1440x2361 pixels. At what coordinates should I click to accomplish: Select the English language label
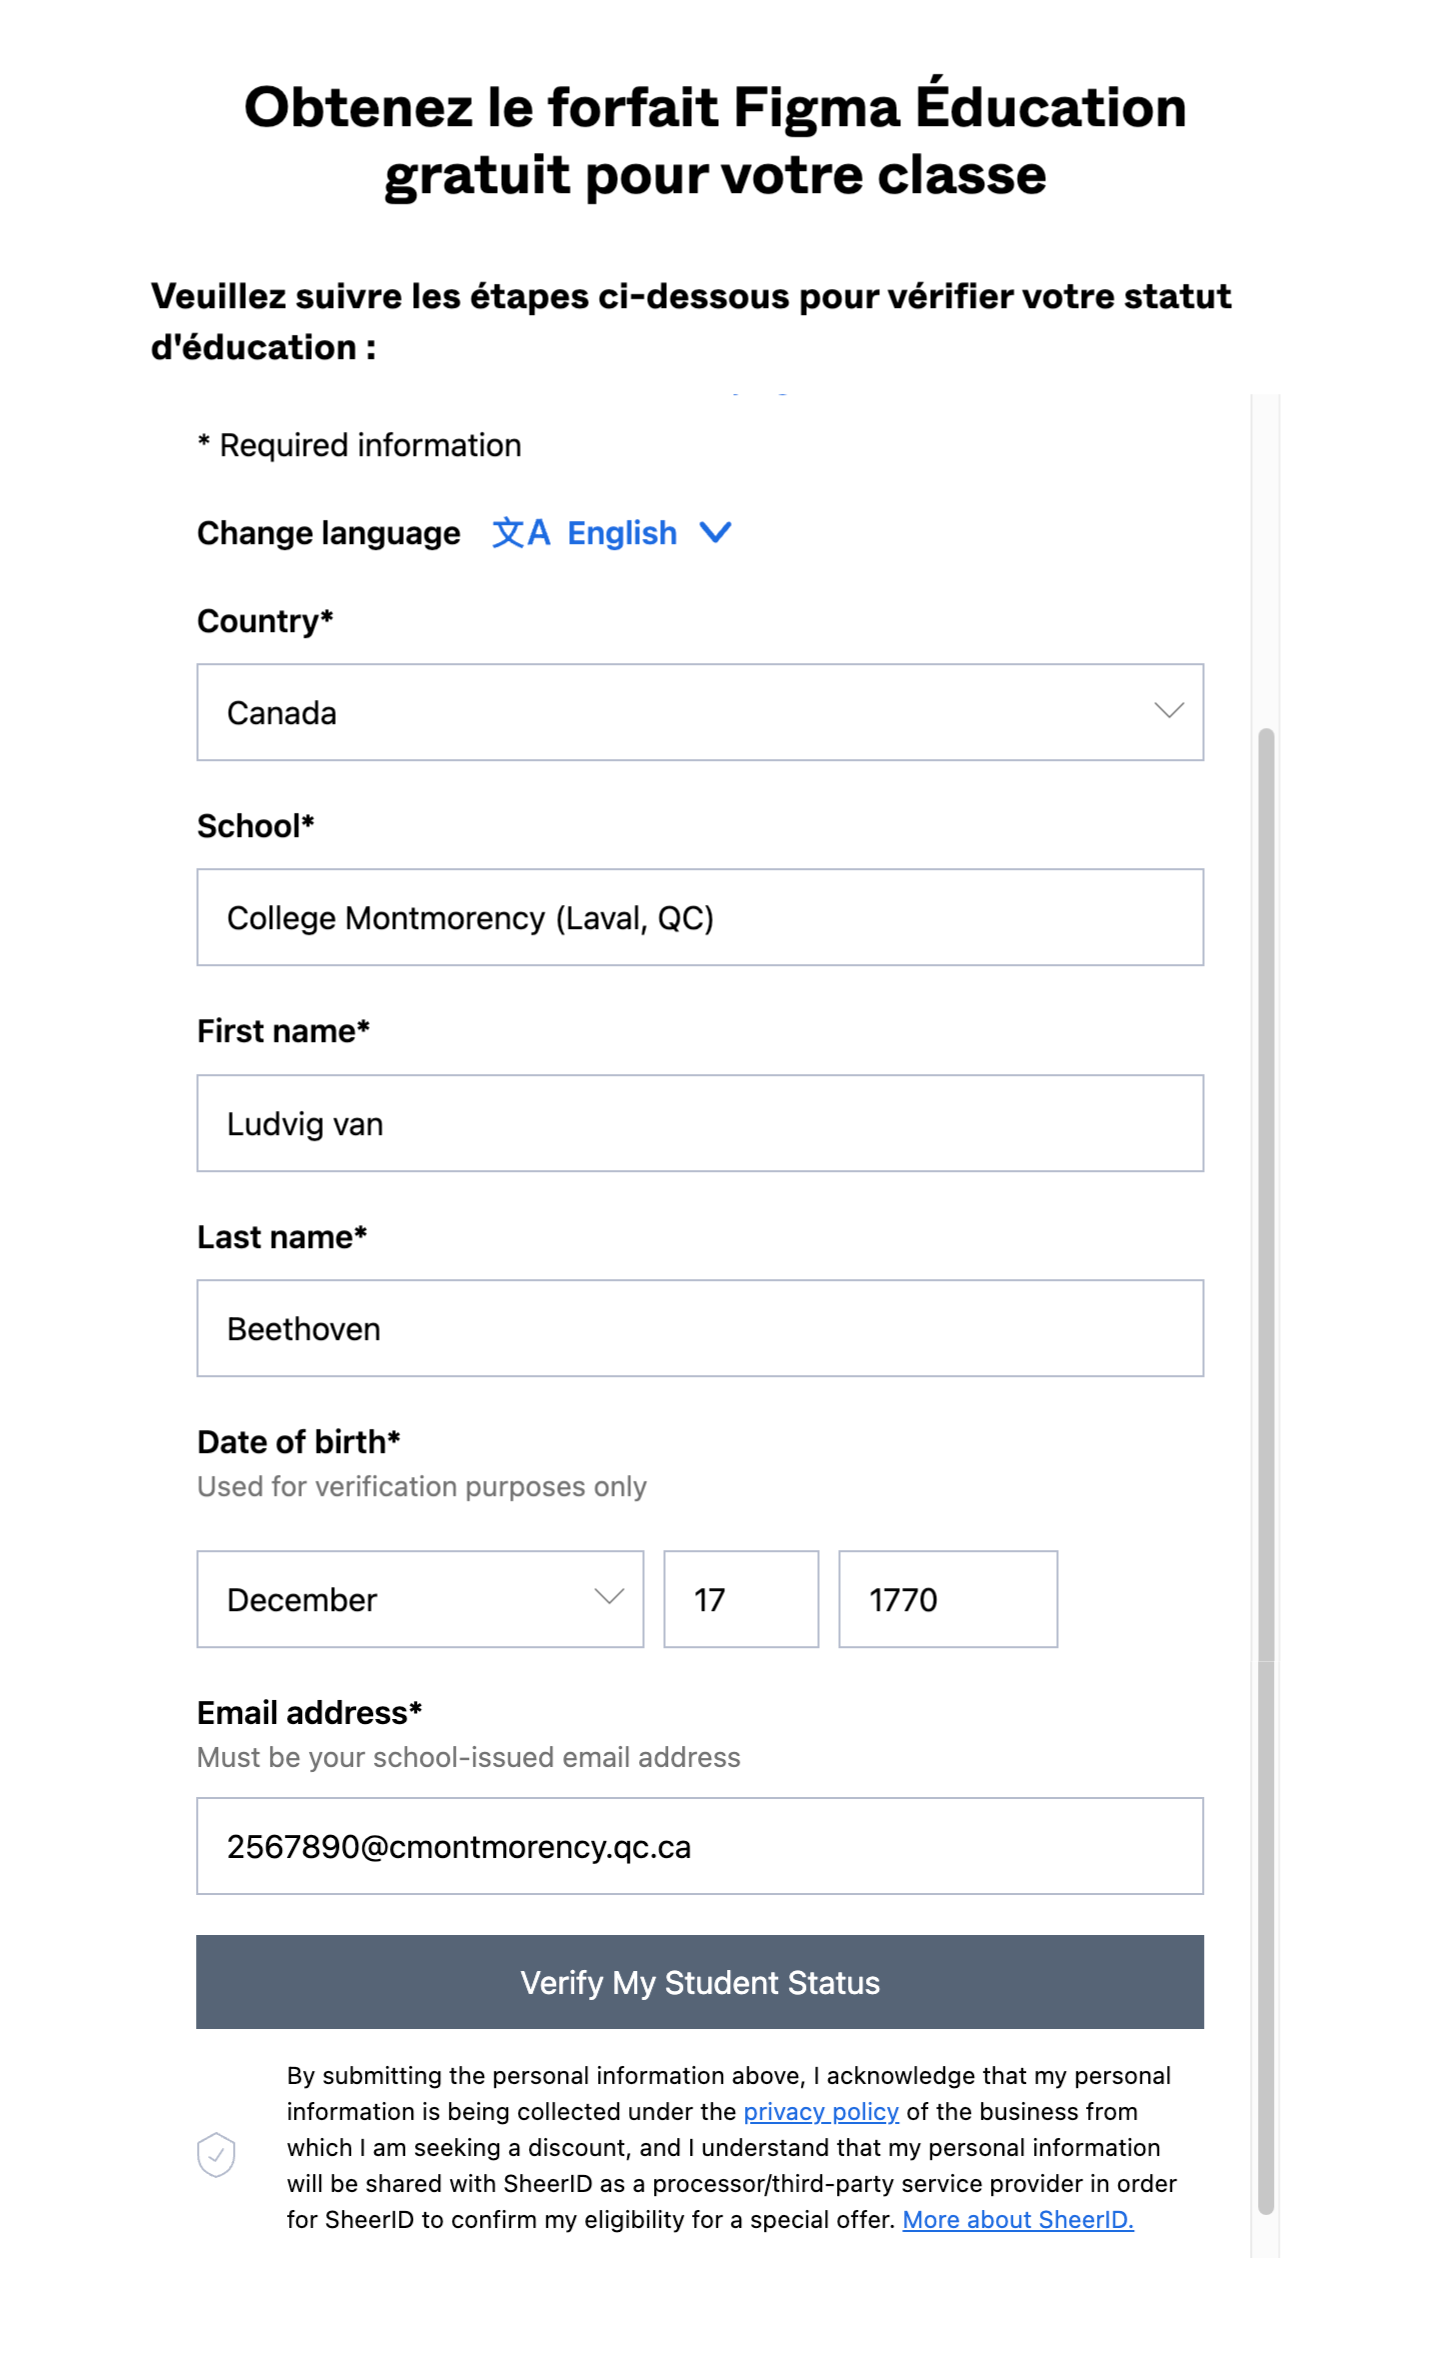(621, 533)
